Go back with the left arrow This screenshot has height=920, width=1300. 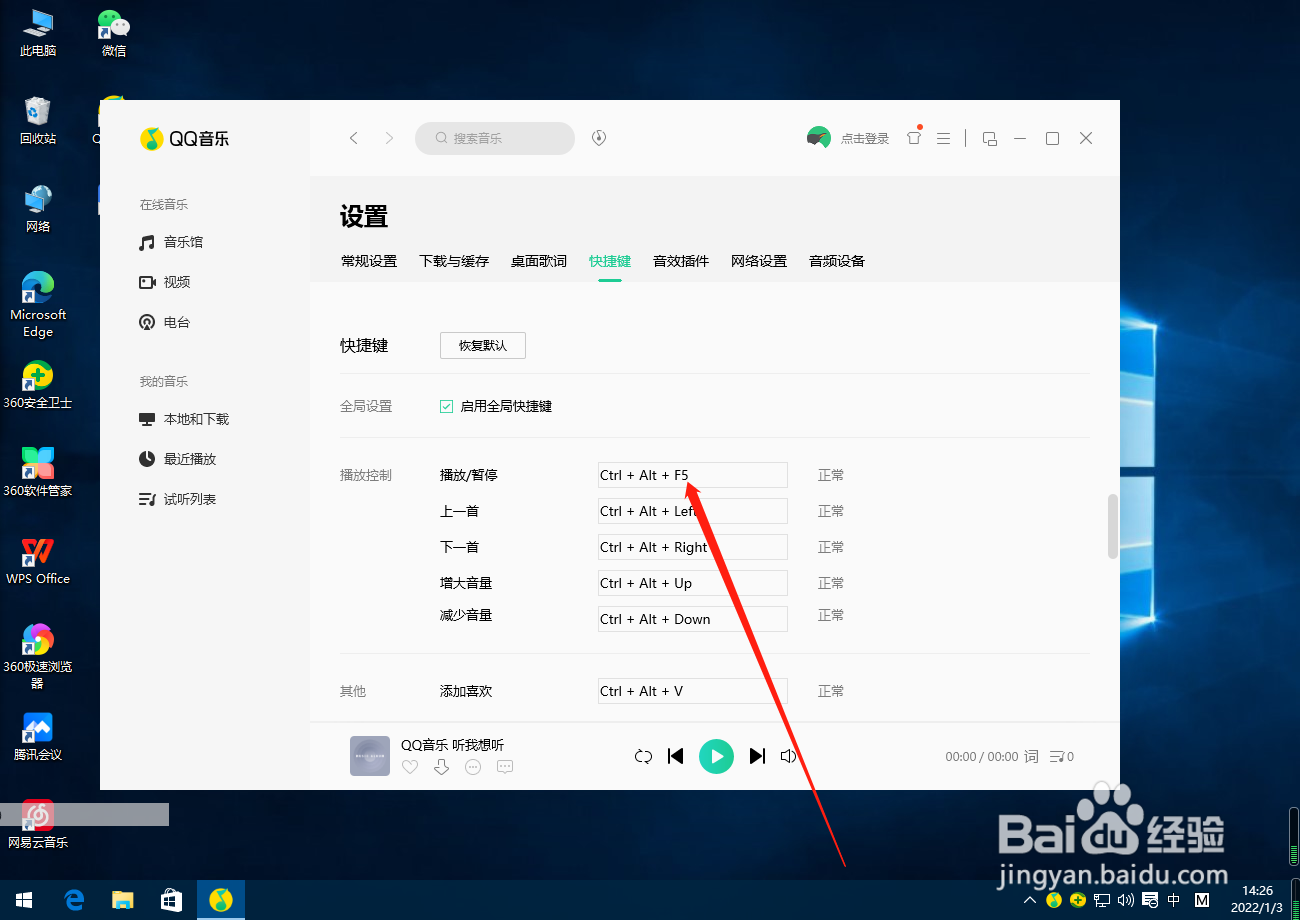pos(353,138)
